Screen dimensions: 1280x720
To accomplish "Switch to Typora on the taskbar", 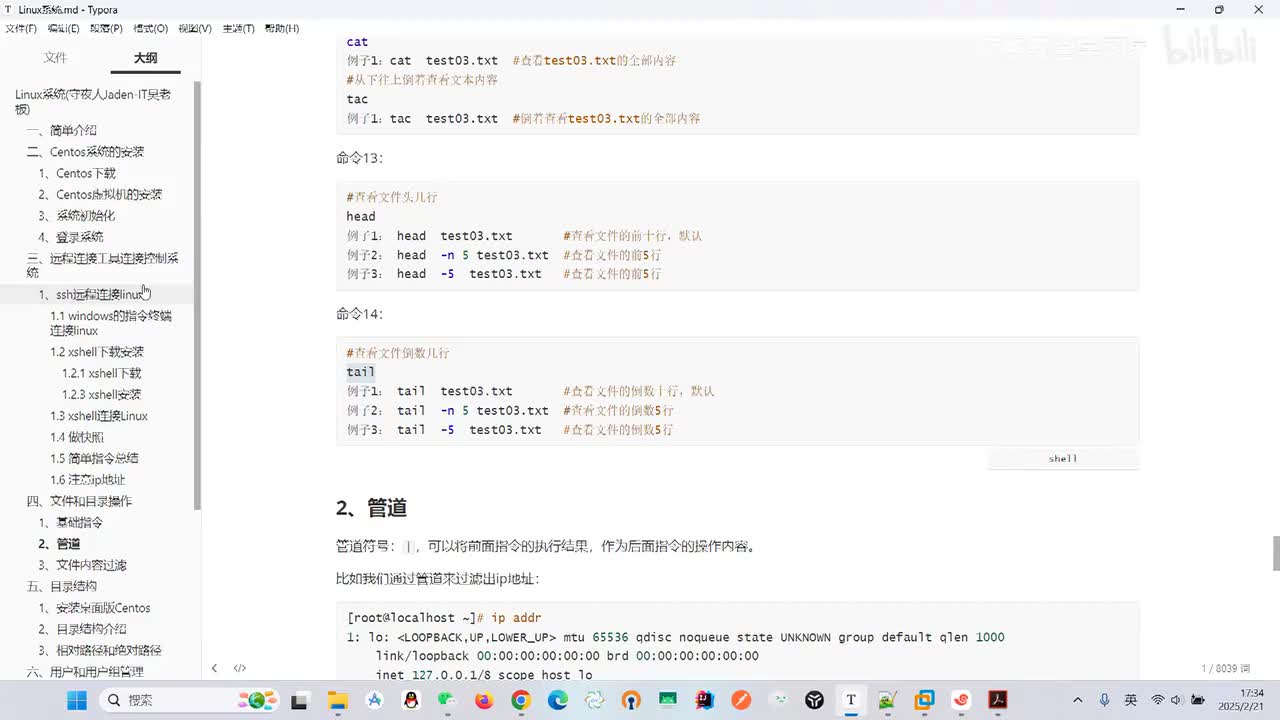I will pyautogui.click(x=851, y=700).
